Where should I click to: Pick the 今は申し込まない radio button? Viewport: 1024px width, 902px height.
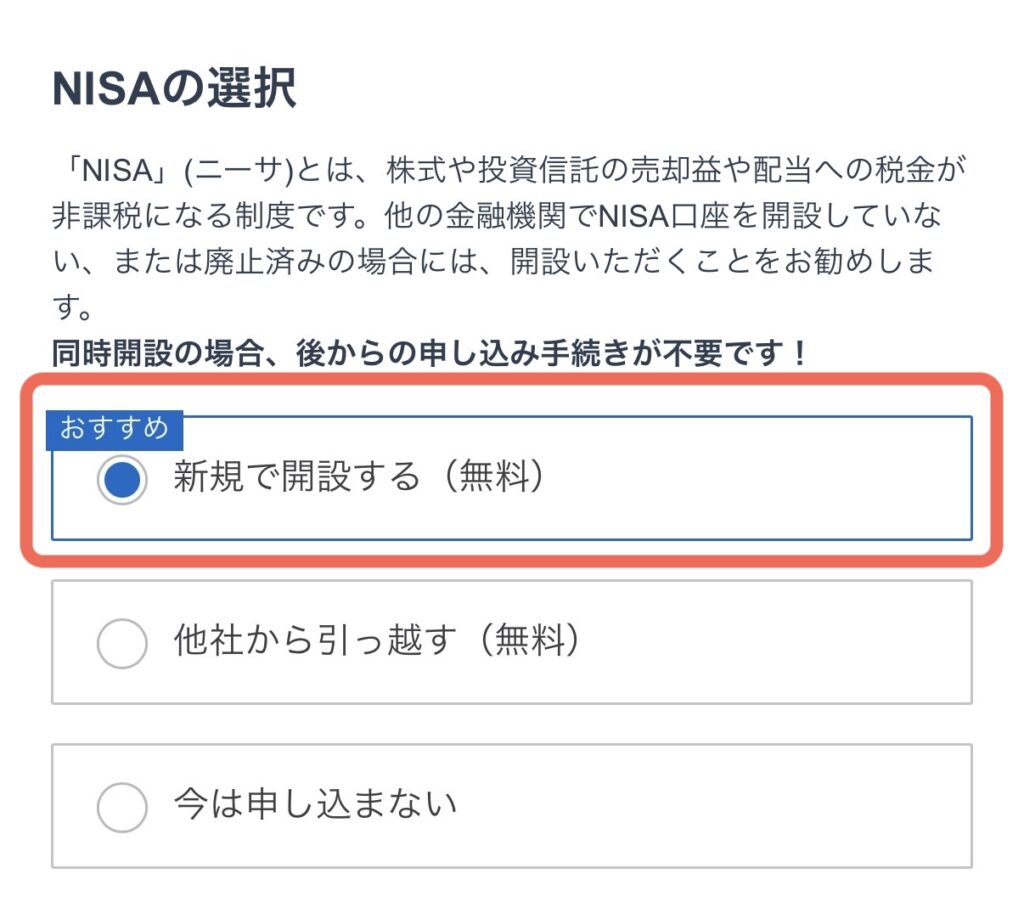pos(122,806)
